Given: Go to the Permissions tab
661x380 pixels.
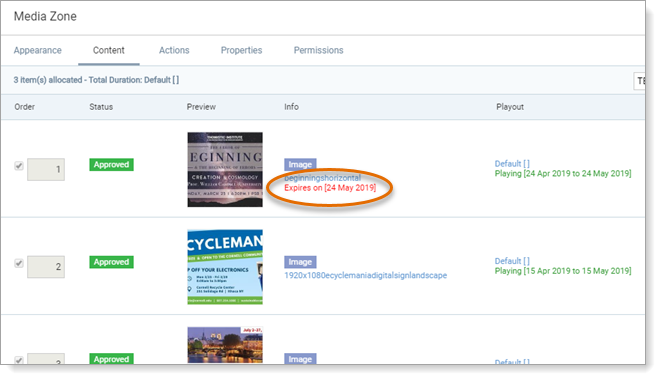Looking at the screenshot, I should pyautogui.click(x=319, y=50).
